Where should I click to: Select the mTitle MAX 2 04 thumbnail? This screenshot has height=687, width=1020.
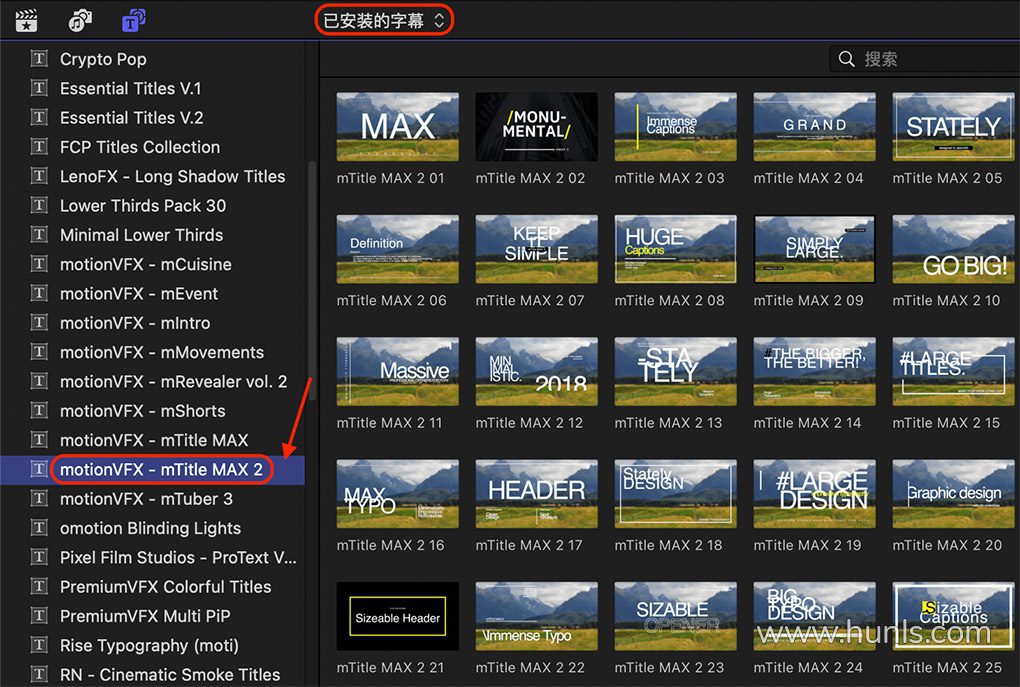pos(814,127)
